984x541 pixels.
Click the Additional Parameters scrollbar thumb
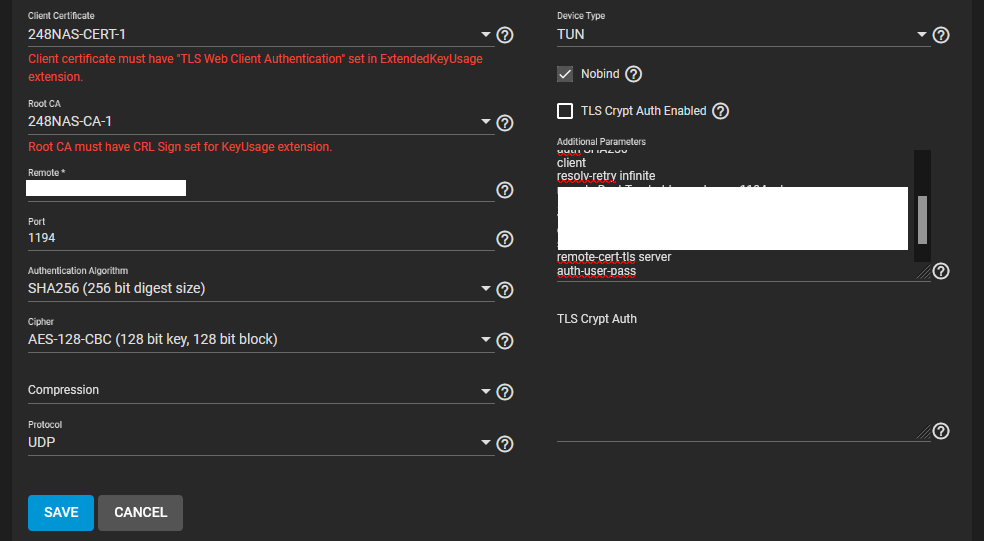(922, 219)
